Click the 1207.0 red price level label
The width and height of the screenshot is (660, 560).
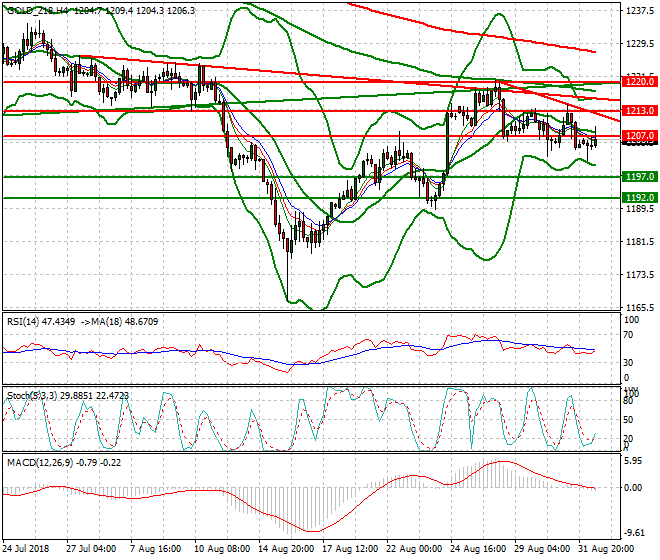[x=638, y=135]
